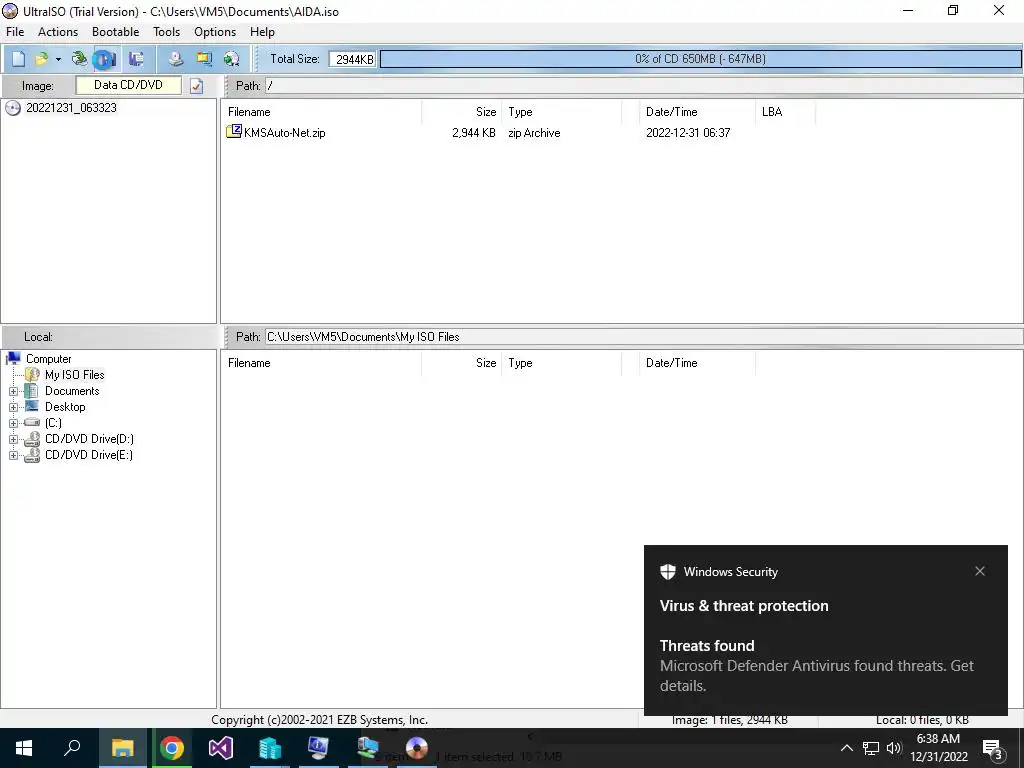Open the Help menu
1024x768 pixels.
(262, 32)
